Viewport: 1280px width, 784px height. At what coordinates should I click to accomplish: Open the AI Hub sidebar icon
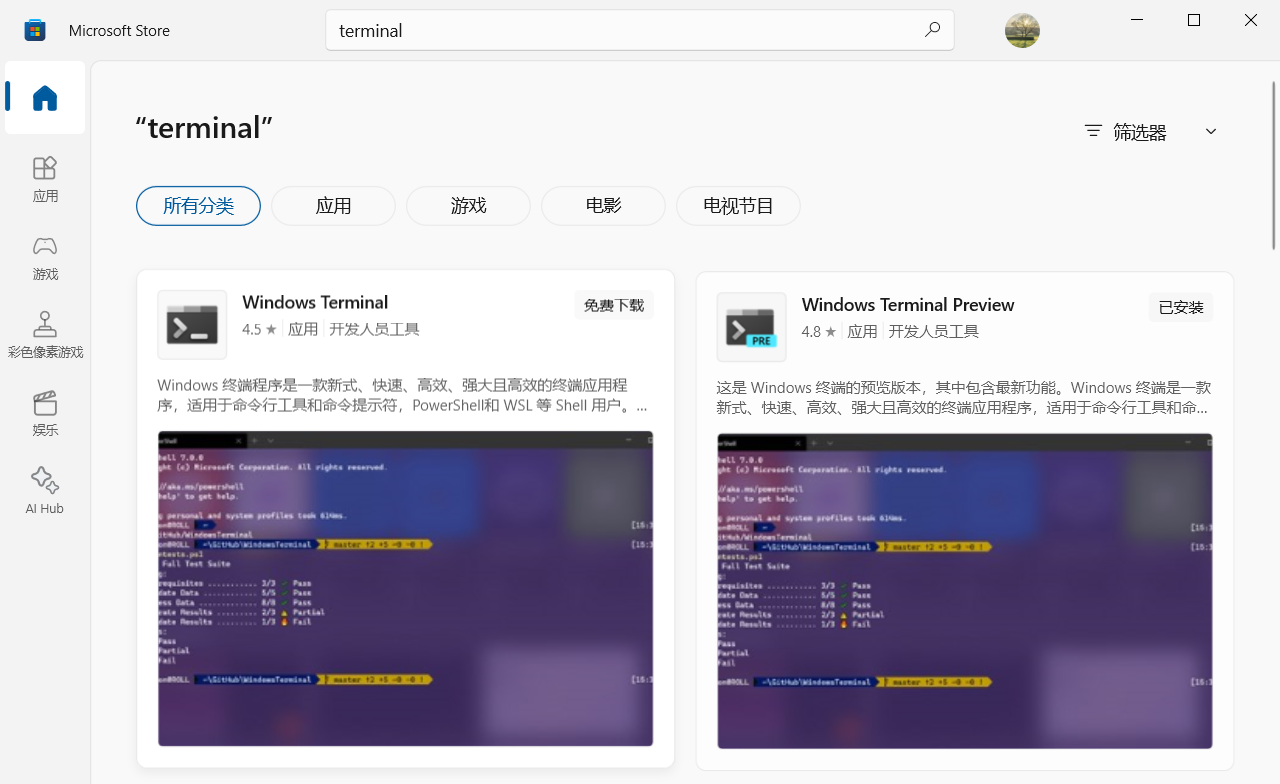point(44,489)
